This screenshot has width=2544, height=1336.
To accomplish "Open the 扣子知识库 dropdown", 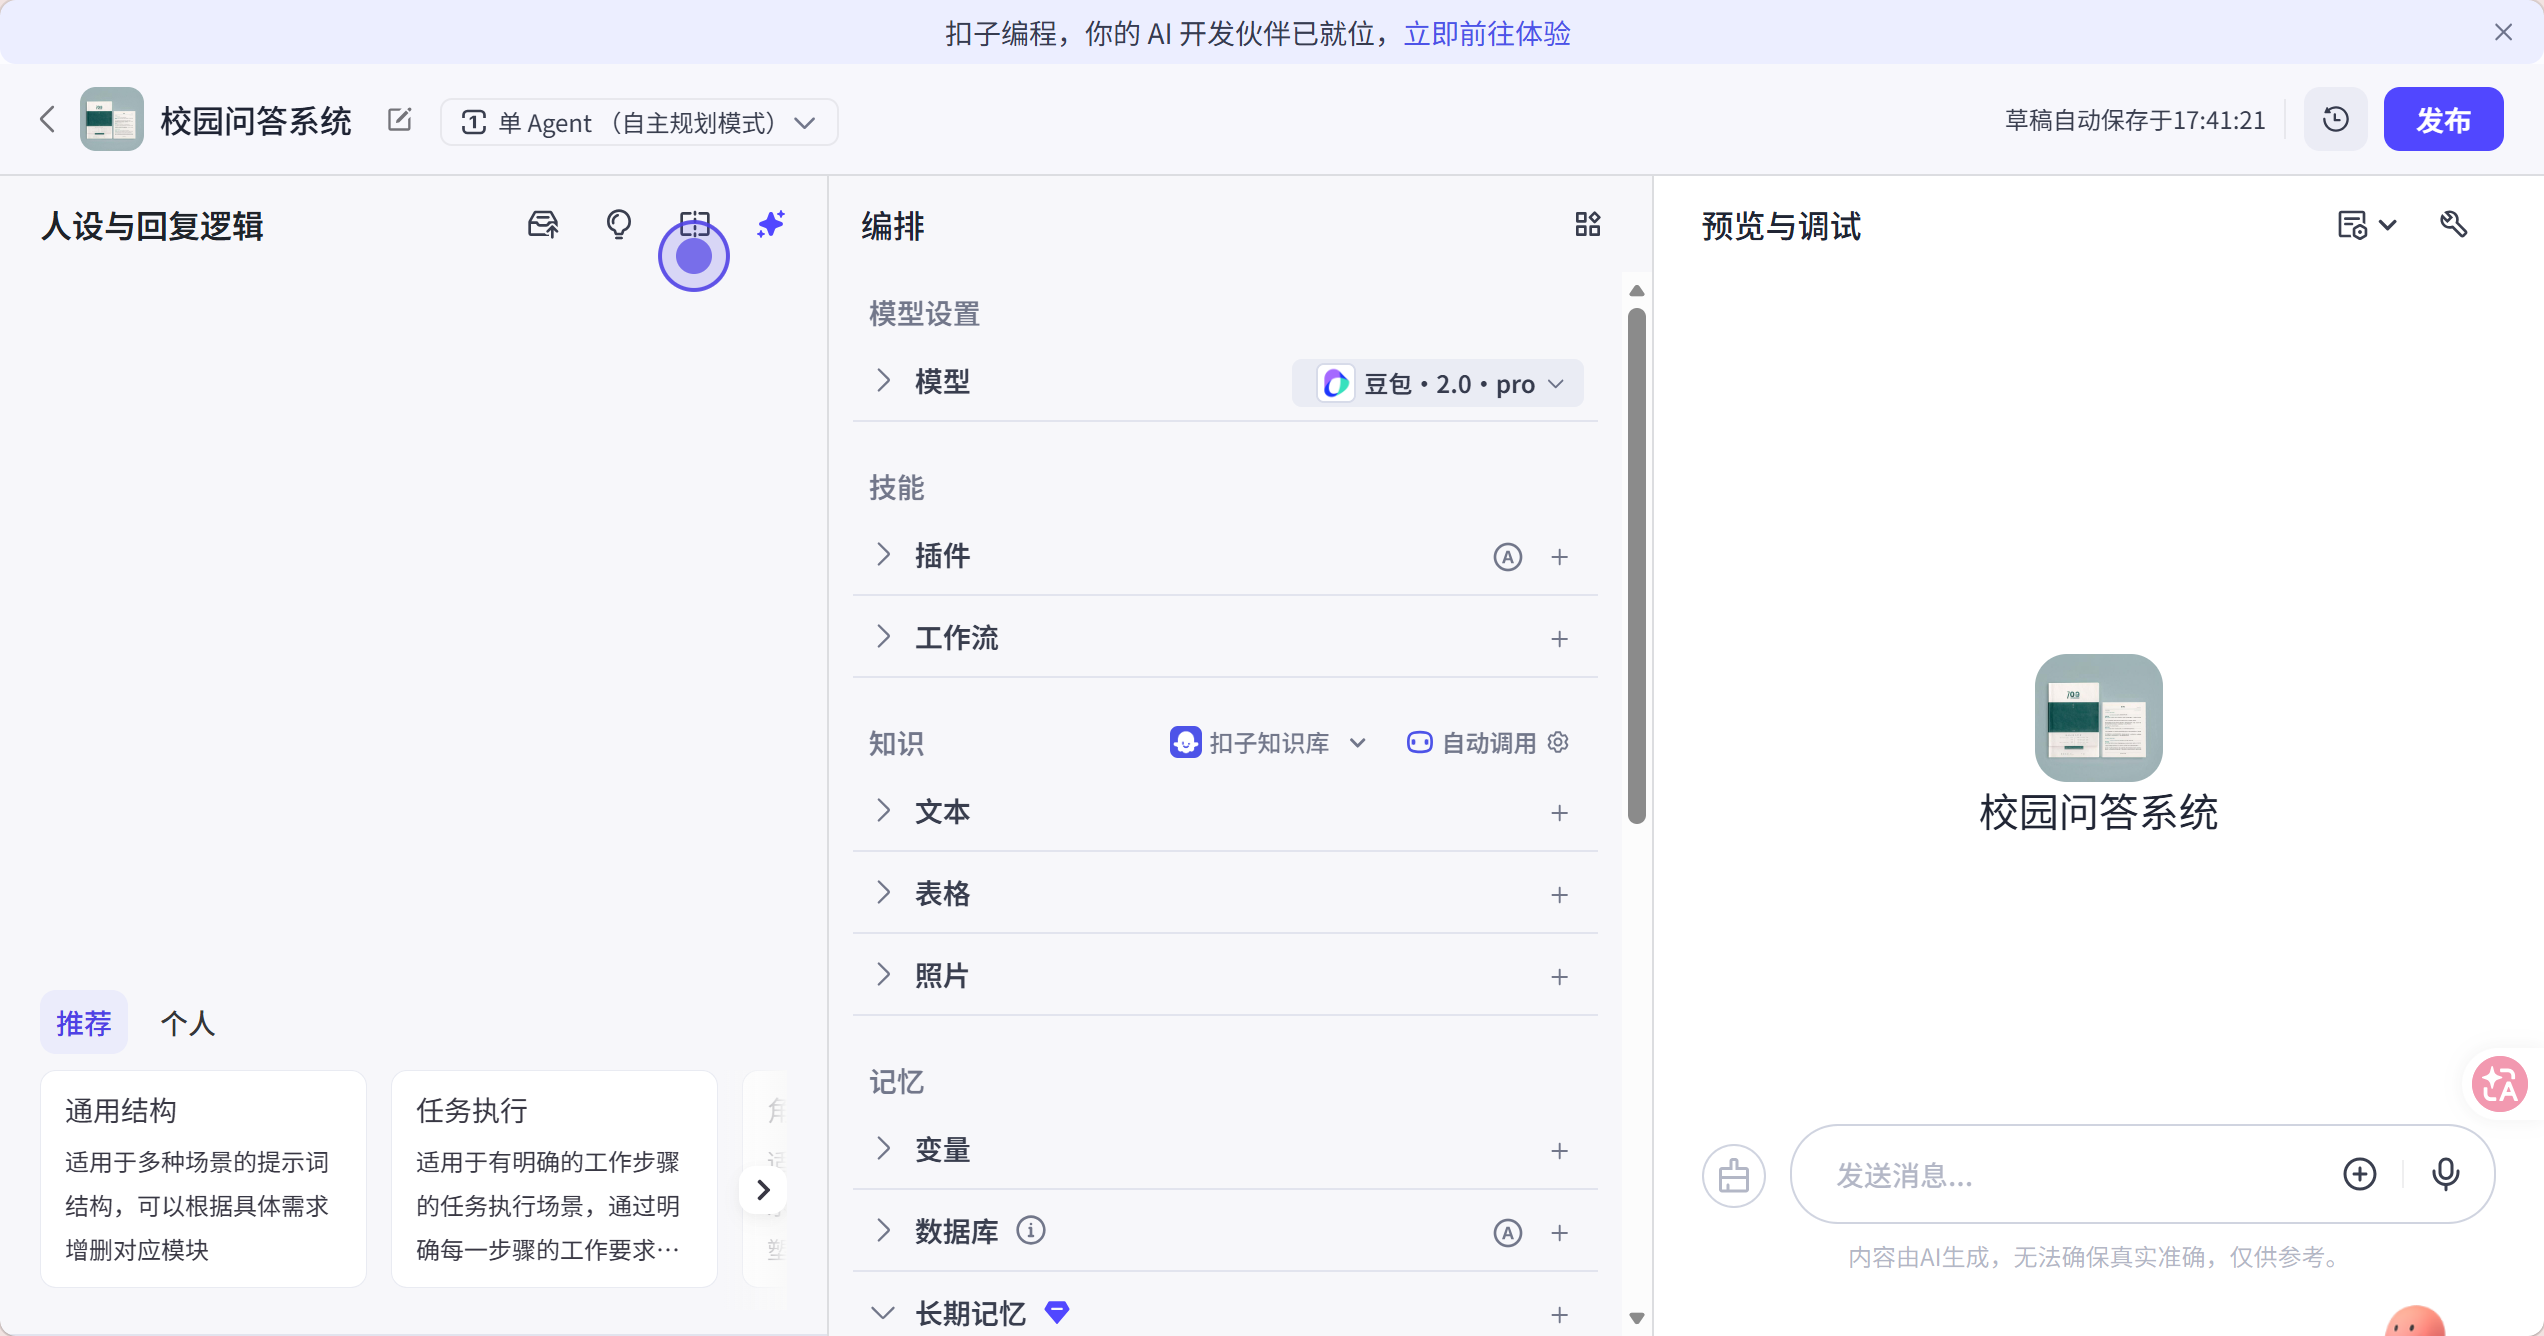I will click(1268, 742).
